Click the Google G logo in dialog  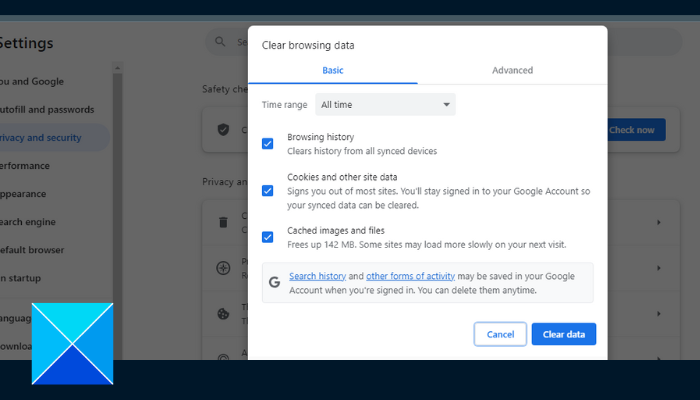(x=274, y=282)
